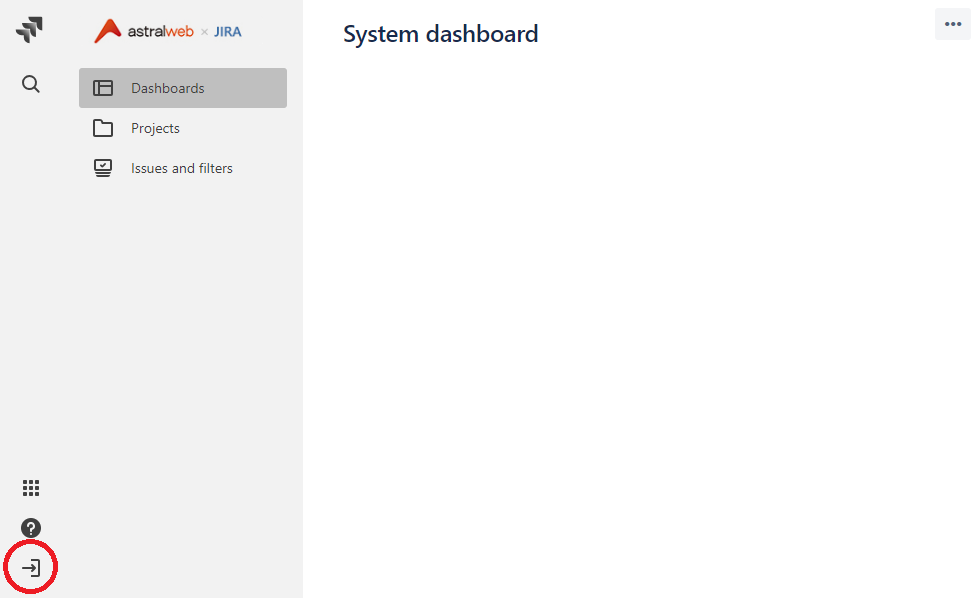The width and height of the screenshot is (979, 598).
Task: Open search with the magnifying glass icon
Action: click(31, 84)
